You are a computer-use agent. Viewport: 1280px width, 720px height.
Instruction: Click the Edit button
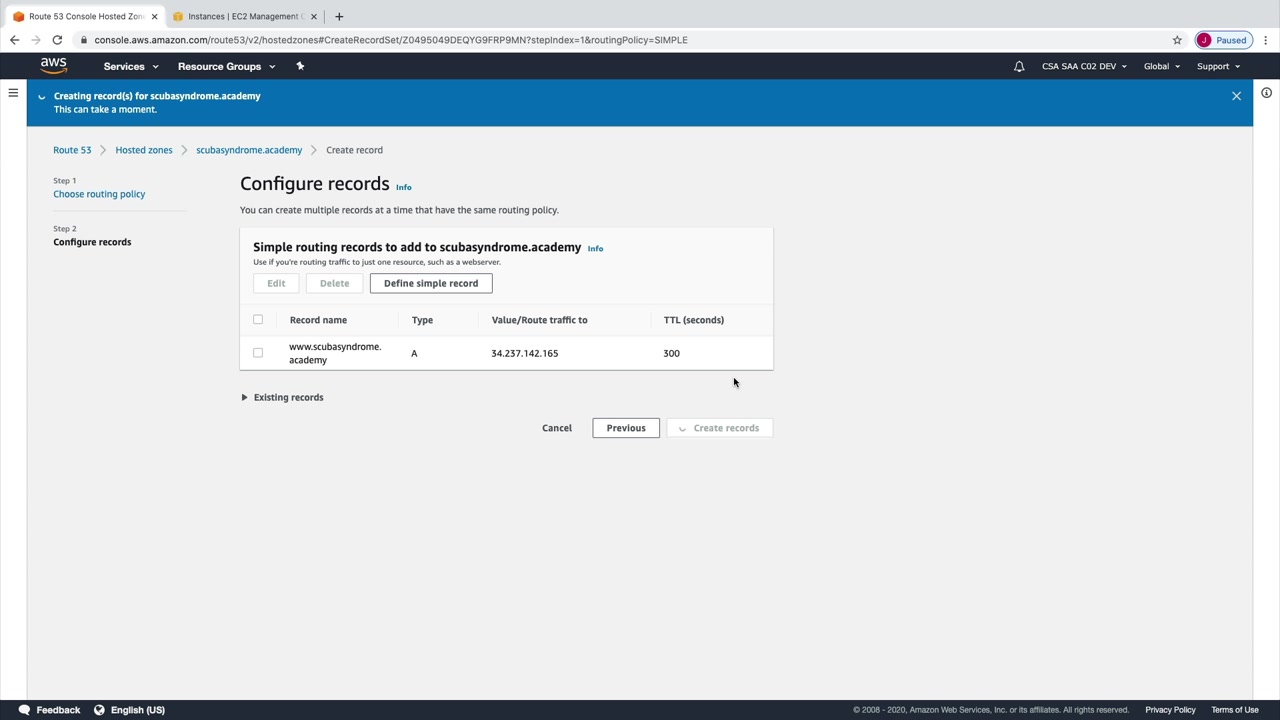276,283
